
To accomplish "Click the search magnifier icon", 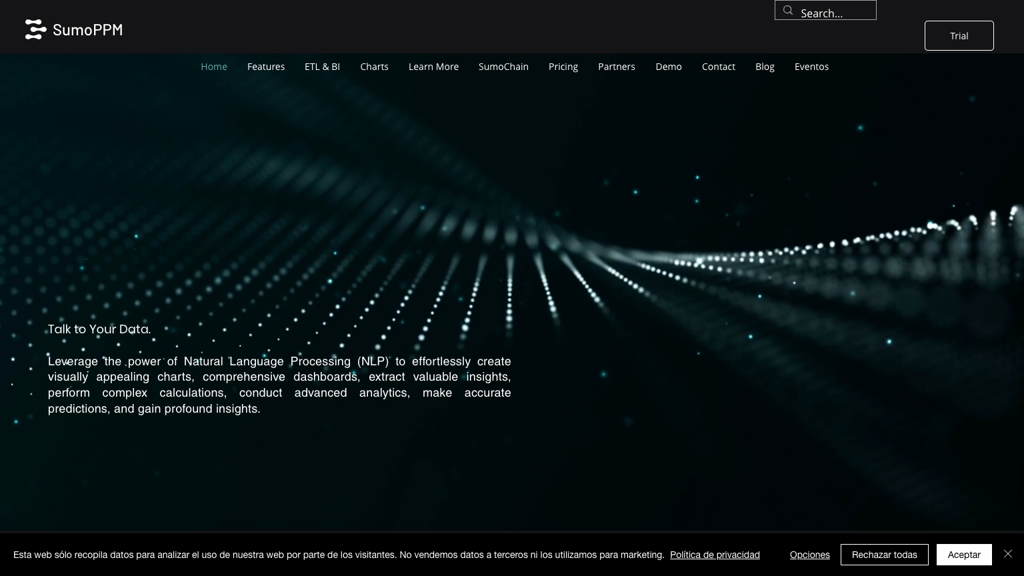I will (788, 11).
